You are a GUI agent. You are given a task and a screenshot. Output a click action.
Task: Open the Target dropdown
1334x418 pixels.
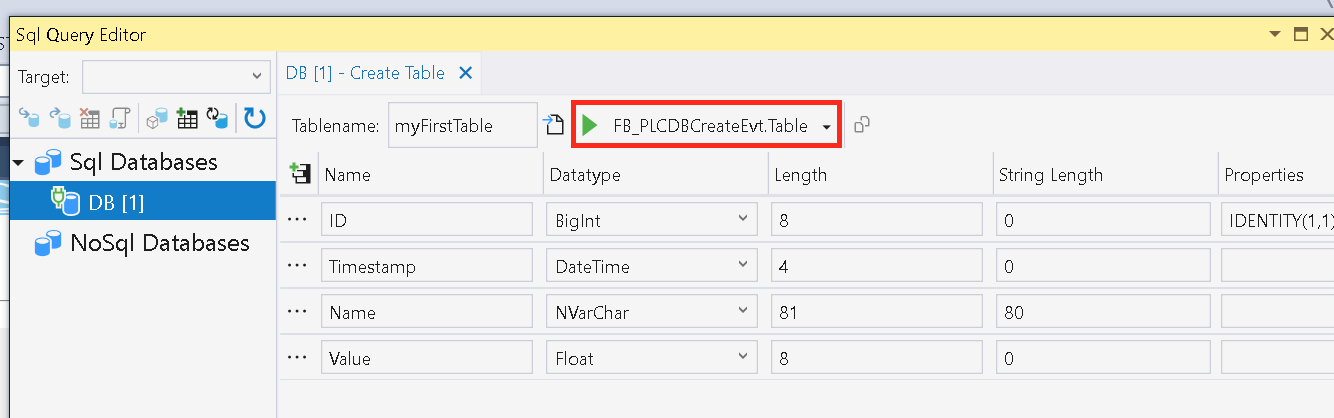tap(176, 76)
